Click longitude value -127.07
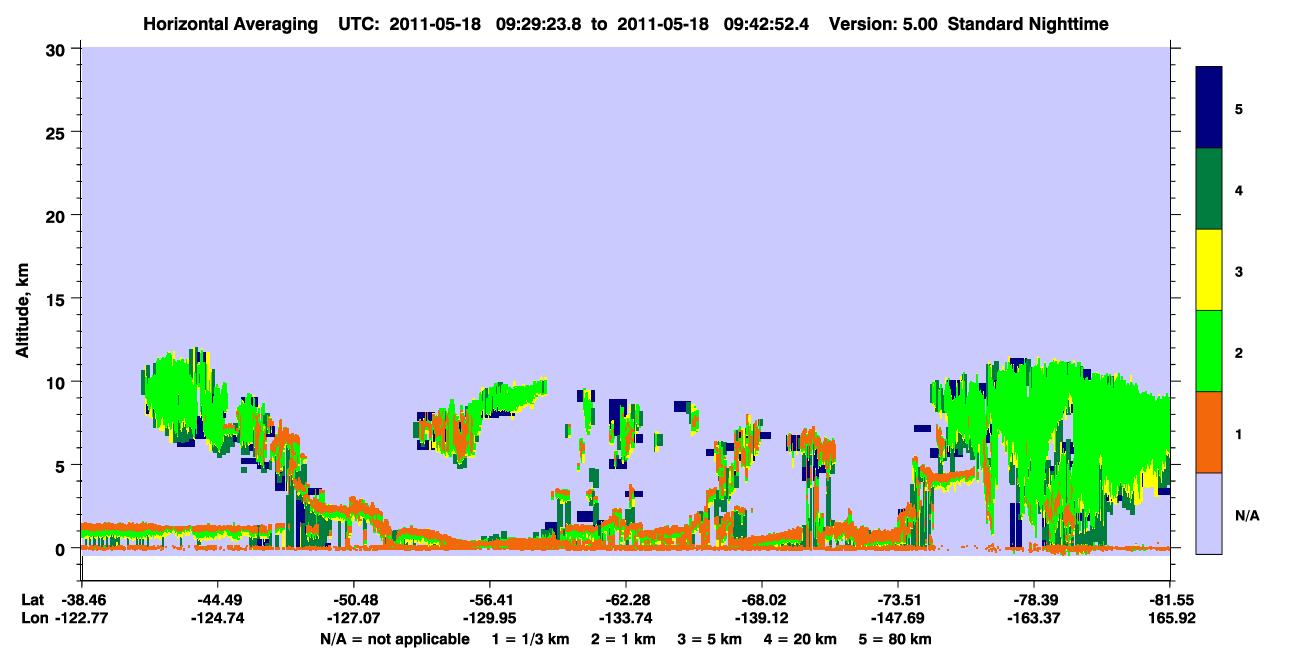1300x667 pixels. (353, 618)
